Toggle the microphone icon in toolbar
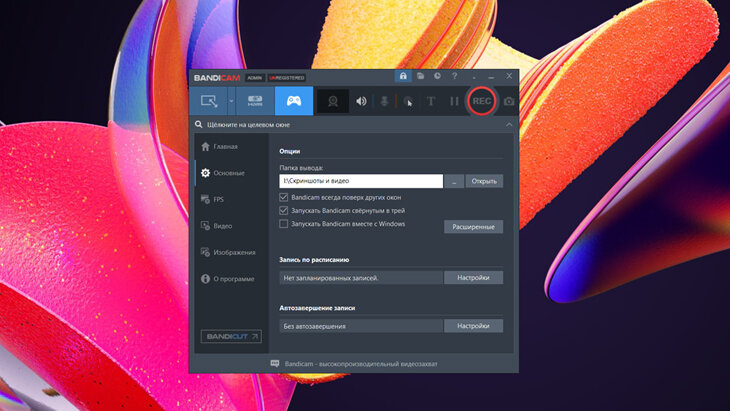730x411 pixels. (x=384, y=101)
